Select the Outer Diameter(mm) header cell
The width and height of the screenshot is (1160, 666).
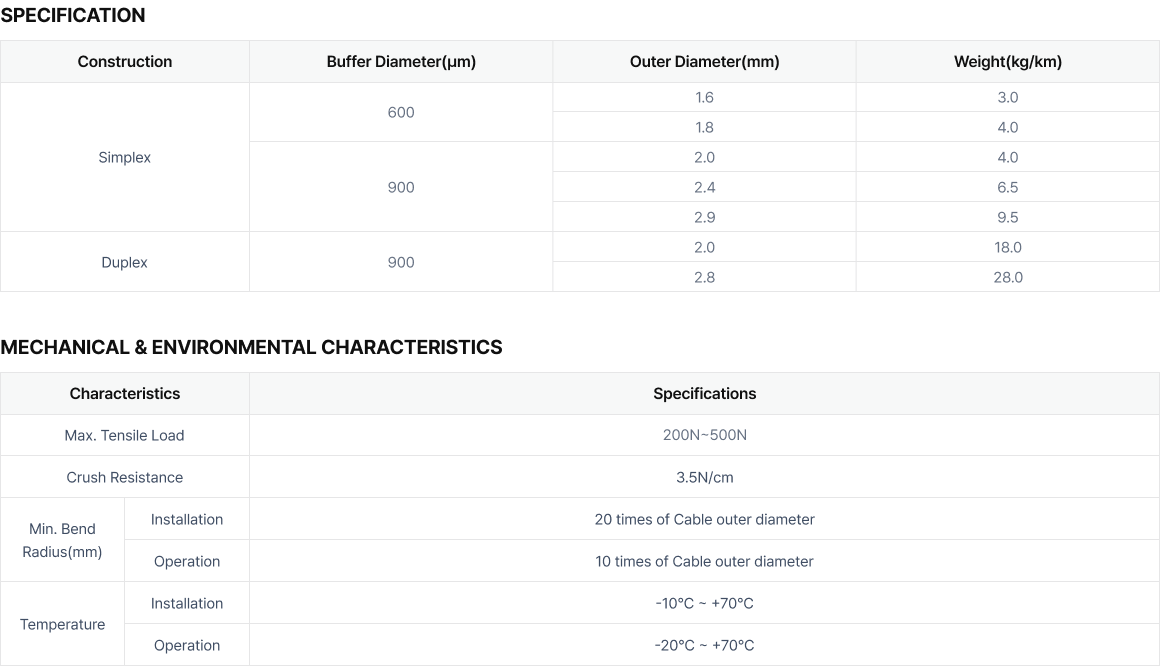tap(704, 61)
